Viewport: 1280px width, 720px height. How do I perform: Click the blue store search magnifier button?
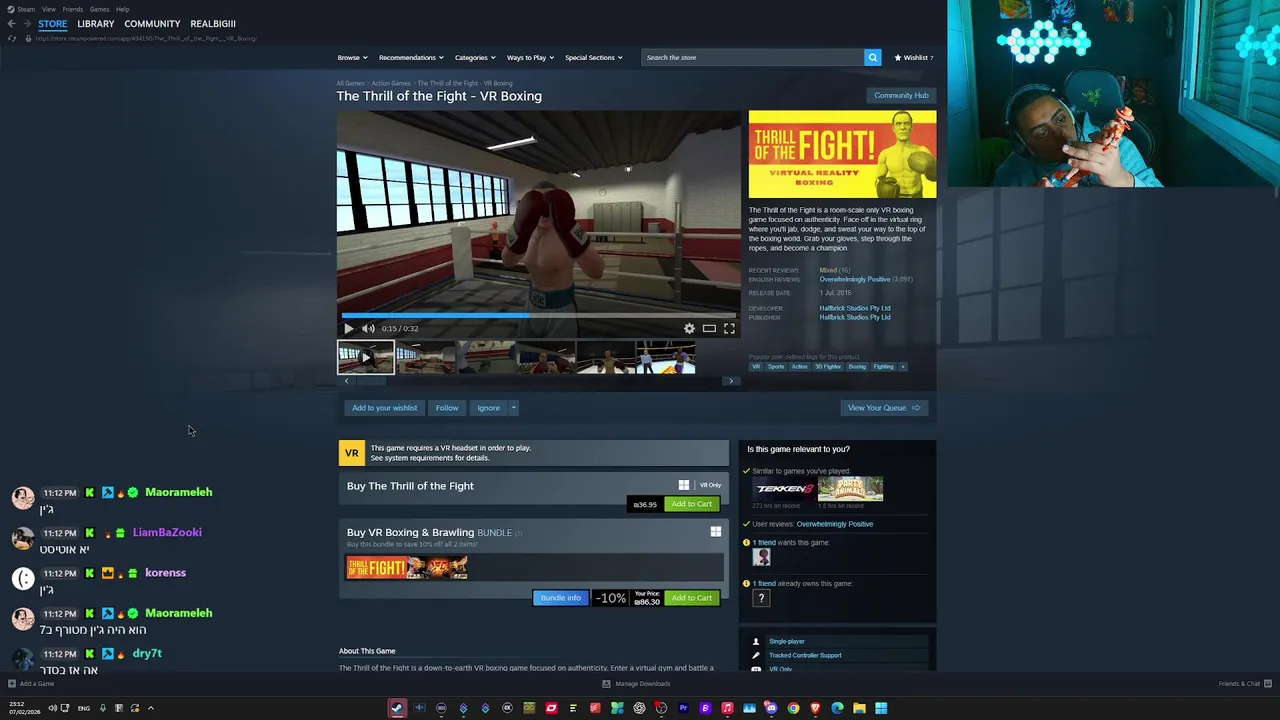point(872,57)
